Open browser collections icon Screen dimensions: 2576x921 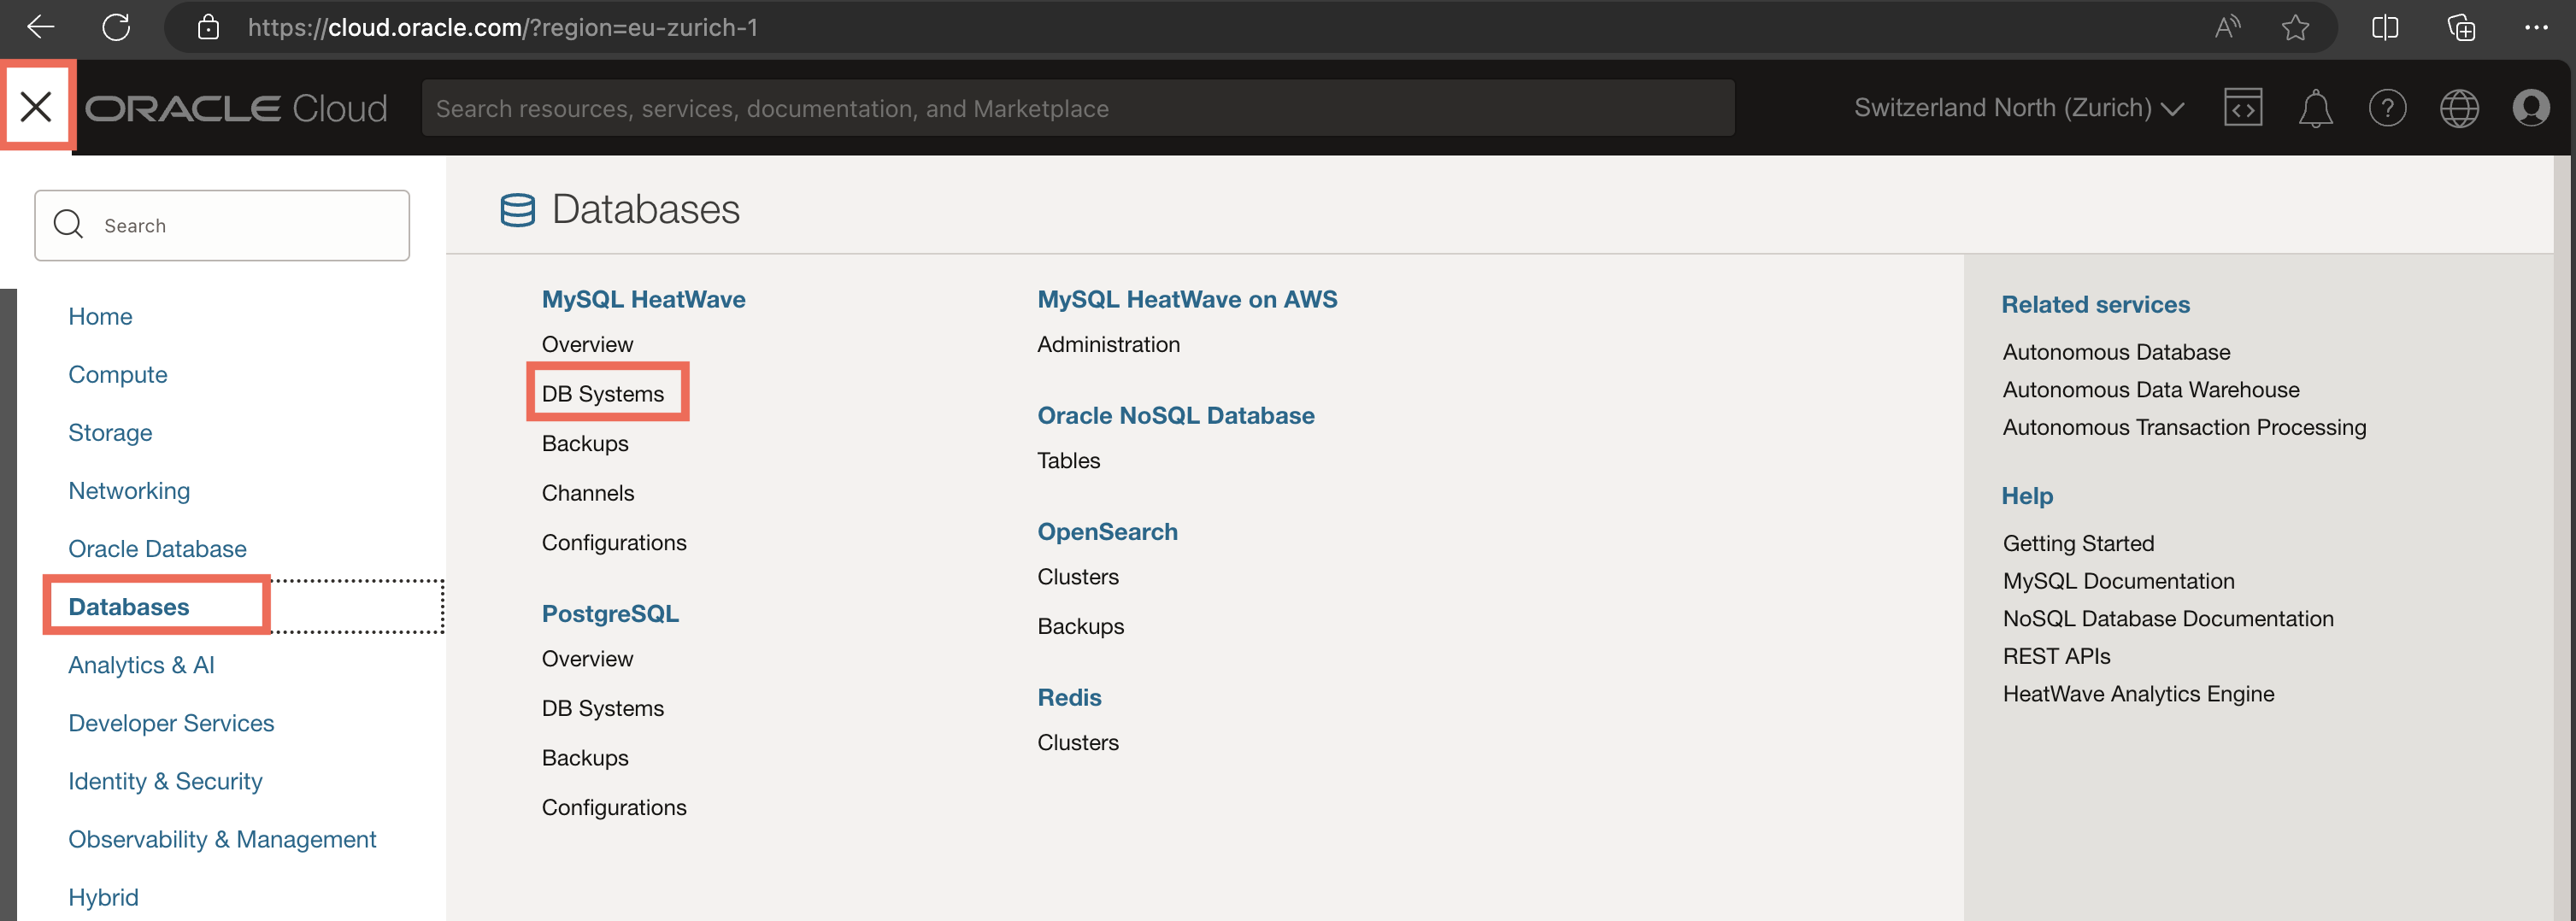[2461, 27]
